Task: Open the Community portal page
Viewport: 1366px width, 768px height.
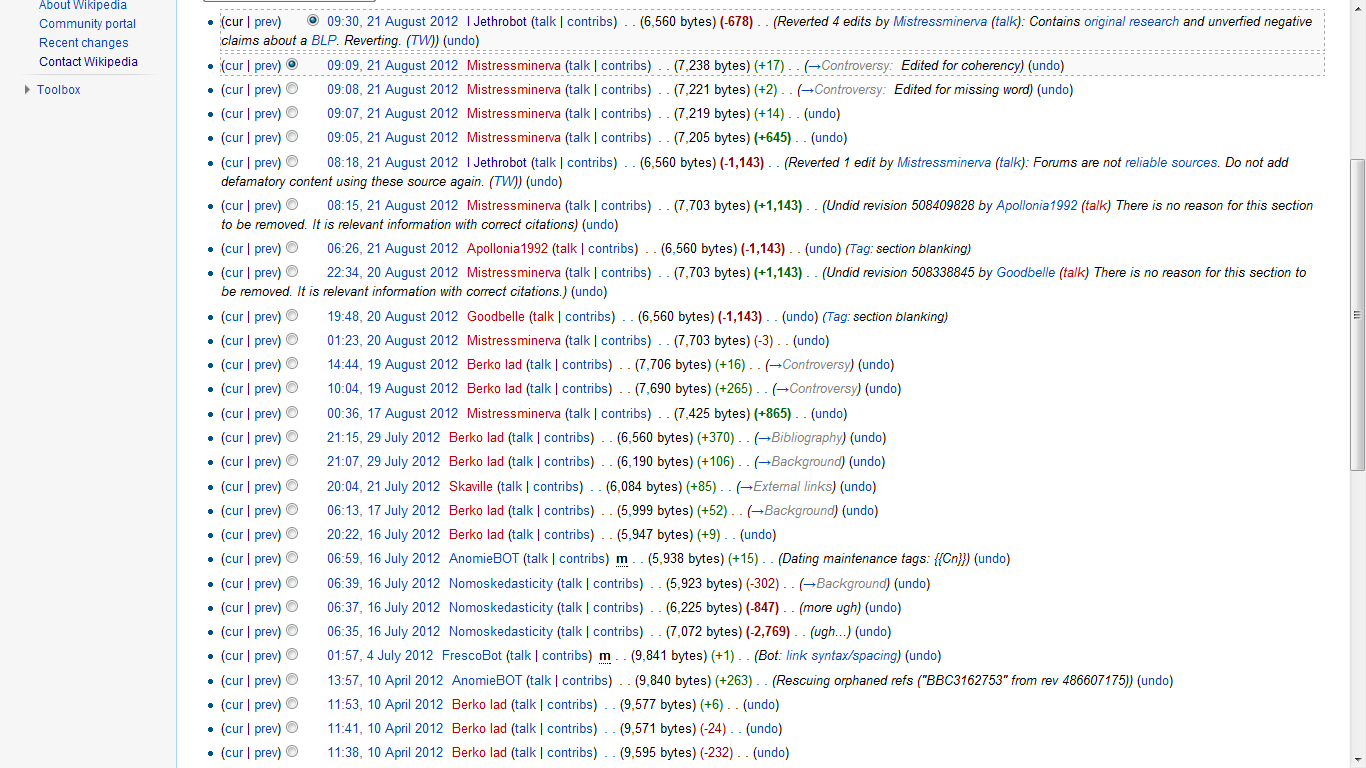Action: click(x=87, y=23)
